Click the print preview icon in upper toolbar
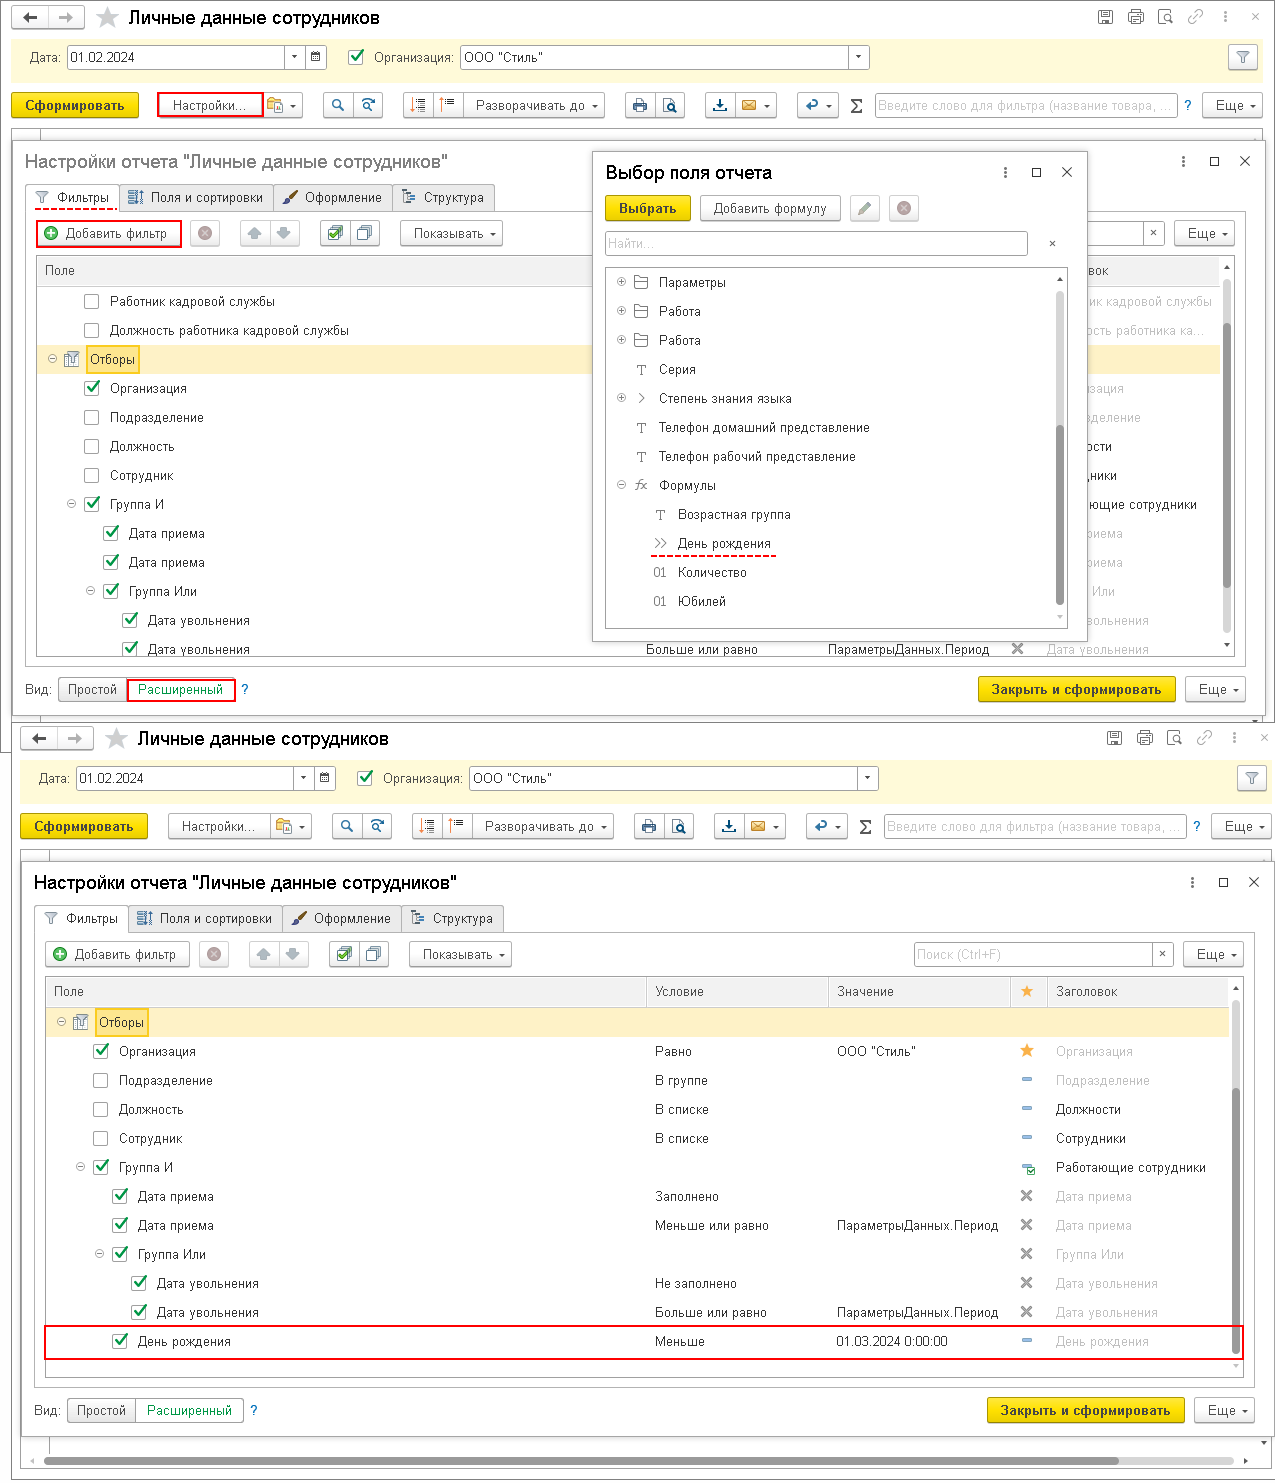Screen dimensions: 1275x1483 [670, 105]
